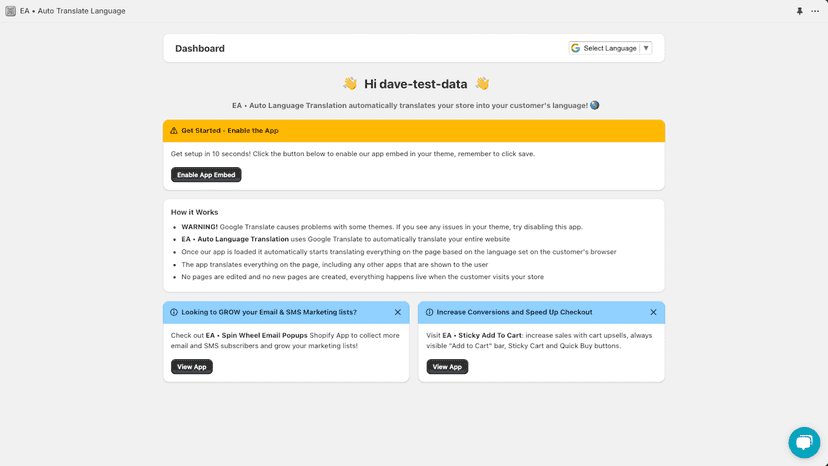Click the EA app logo icon

pyautogui.click(x=10, y=11)
